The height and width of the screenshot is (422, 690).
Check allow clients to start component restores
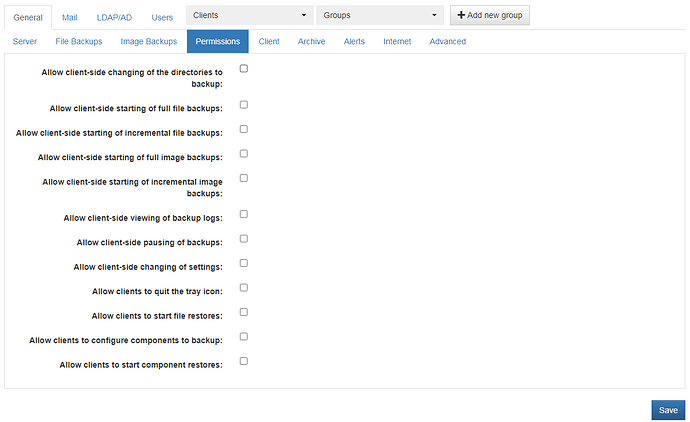point(244,361)
